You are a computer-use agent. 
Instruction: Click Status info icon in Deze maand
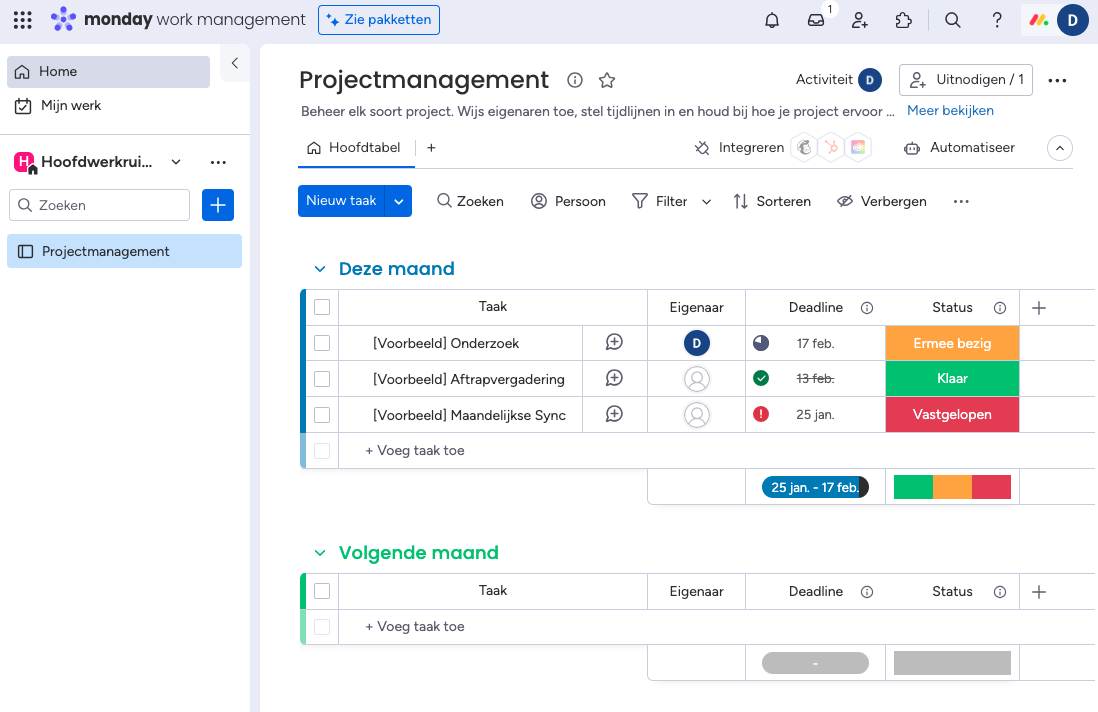tap(1000, 308)
